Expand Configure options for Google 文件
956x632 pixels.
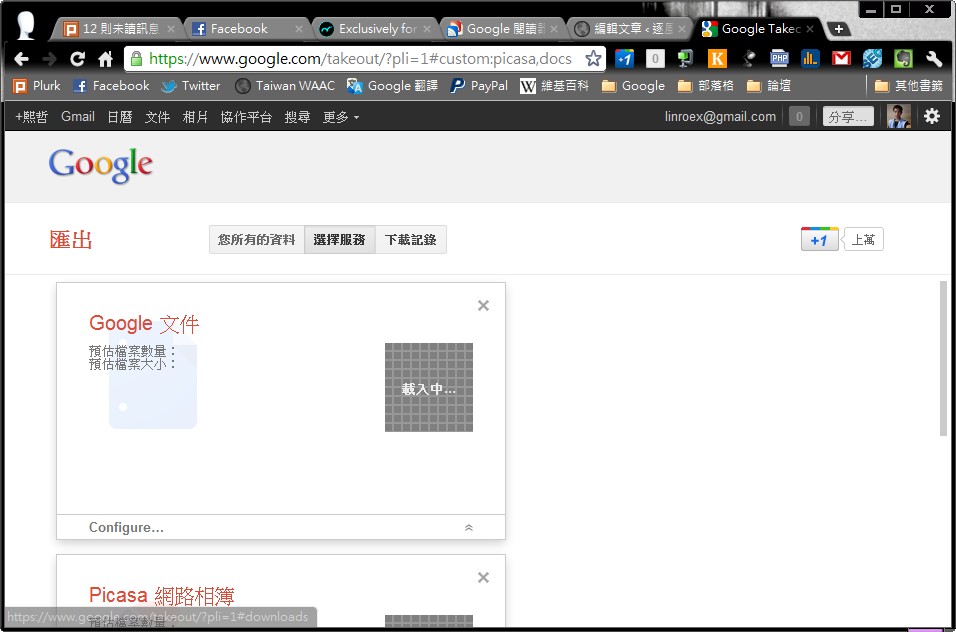(126, 527)
